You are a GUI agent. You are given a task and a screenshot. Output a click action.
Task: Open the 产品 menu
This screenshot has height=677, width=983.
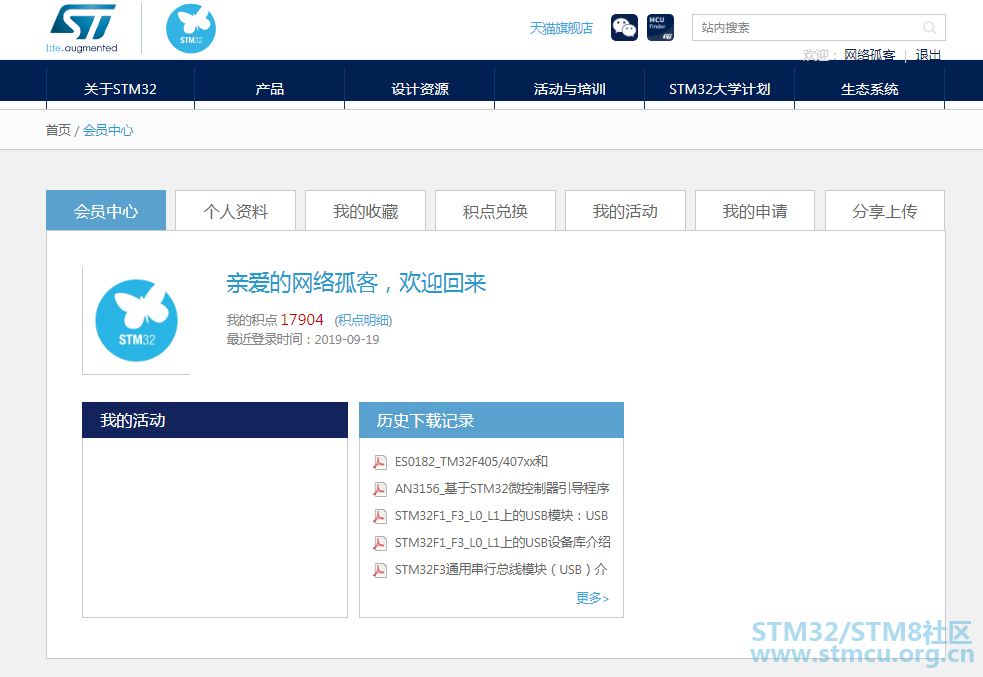tap(270, 89)
